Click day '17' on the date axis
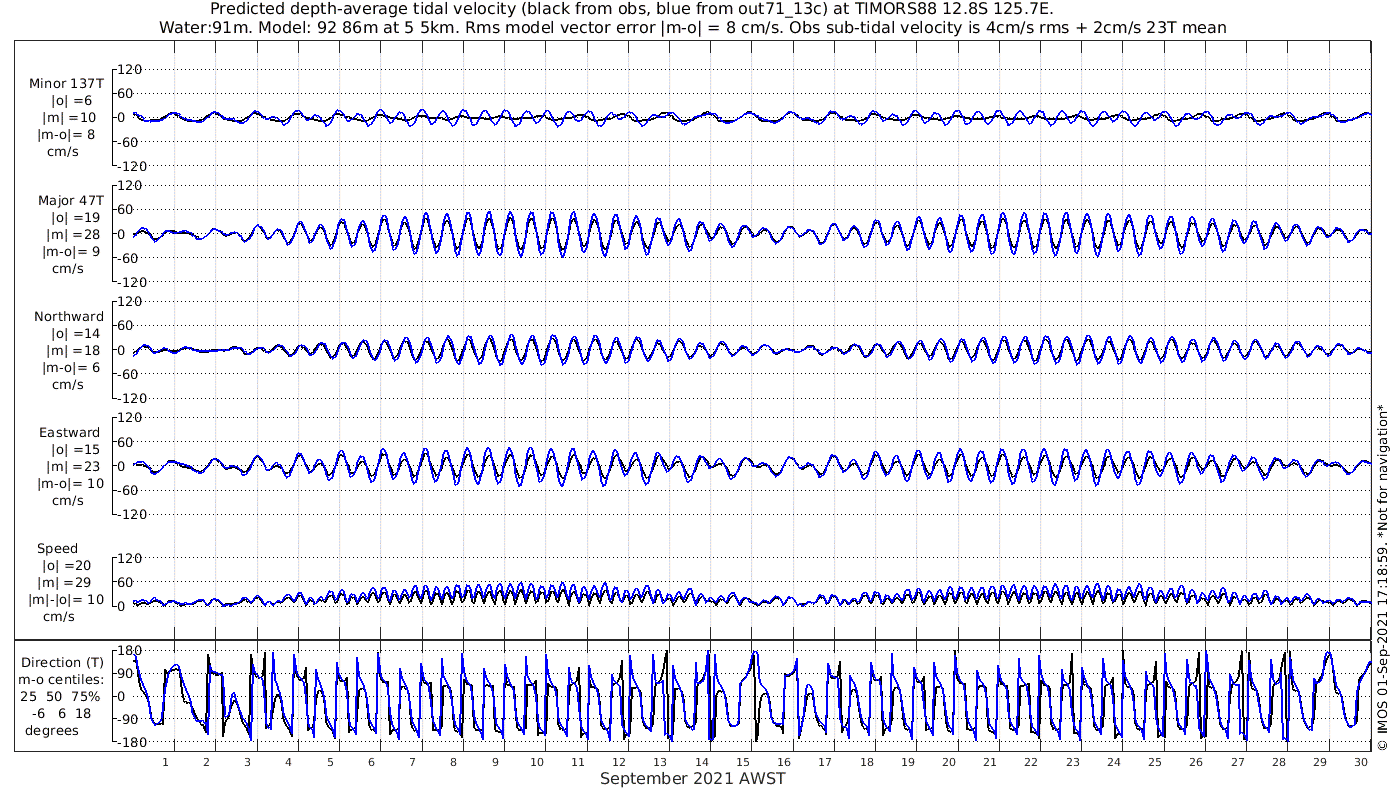Image resolution: width=1400 pixels, height=800 pixels. click(x=825, y=762)
